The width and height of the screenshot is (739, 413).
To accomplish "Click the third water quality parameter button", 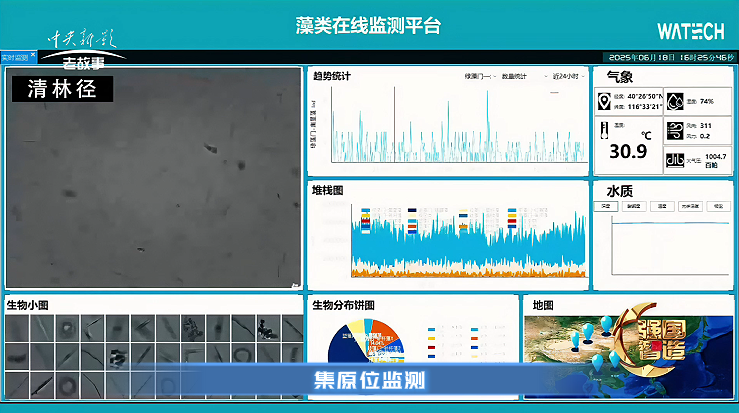I will point(662,206).
